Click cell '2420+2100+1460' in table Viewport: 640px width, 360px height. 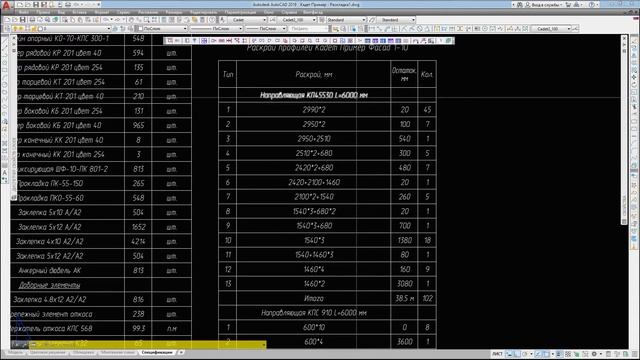pos(314,182)
